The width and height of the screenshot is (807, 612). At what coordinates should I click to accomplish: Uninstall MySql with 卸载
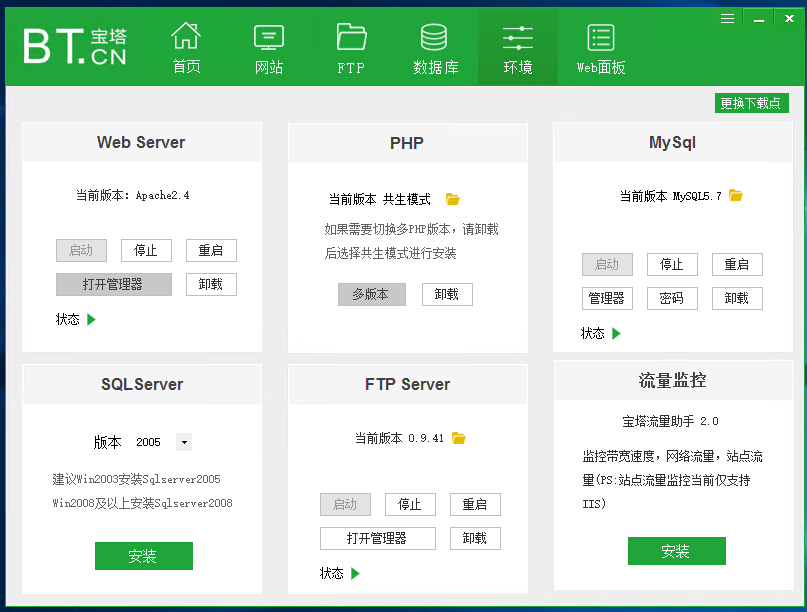(x=737, y=298)
